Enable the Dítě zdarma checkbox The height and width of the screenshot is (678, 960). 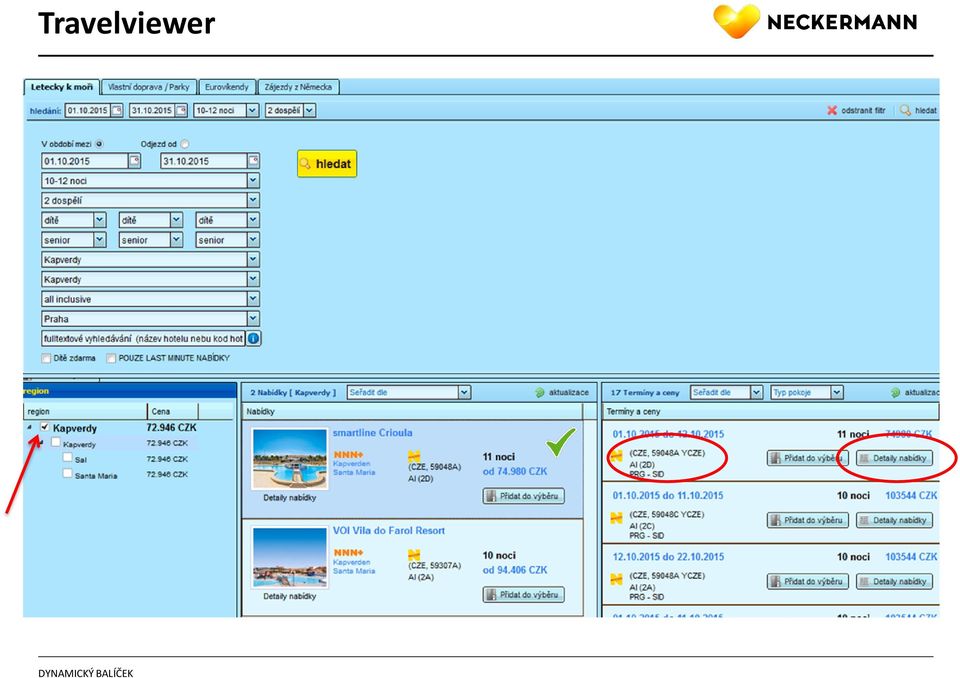pos(46,358)
